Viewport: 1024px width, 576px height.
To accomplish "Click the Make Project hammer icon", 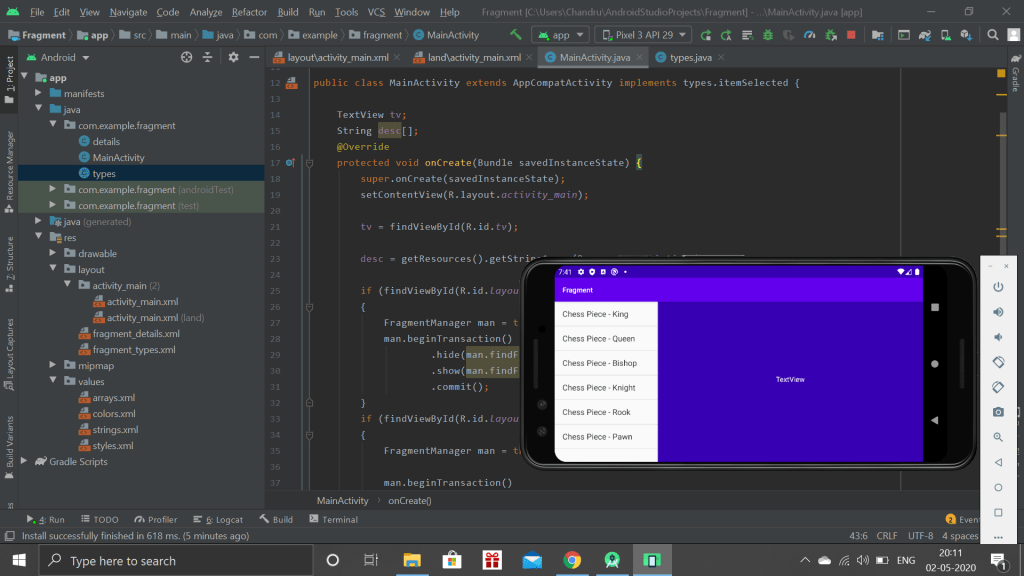I will 515,35.
